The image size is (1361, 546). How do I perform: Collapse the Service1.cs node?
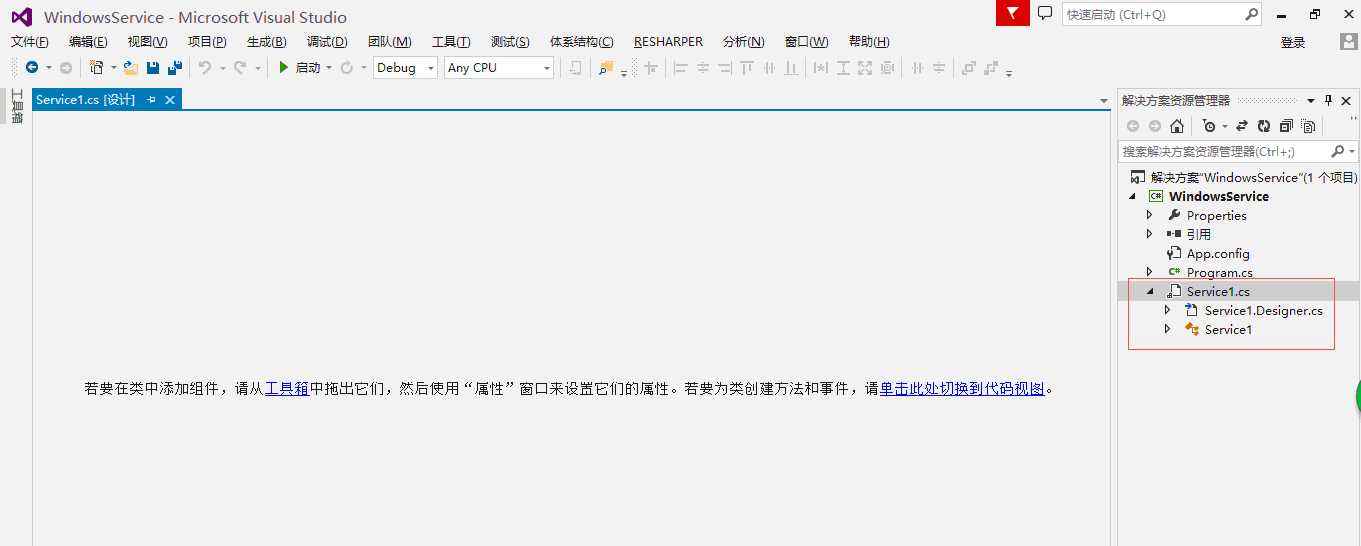1150,291
